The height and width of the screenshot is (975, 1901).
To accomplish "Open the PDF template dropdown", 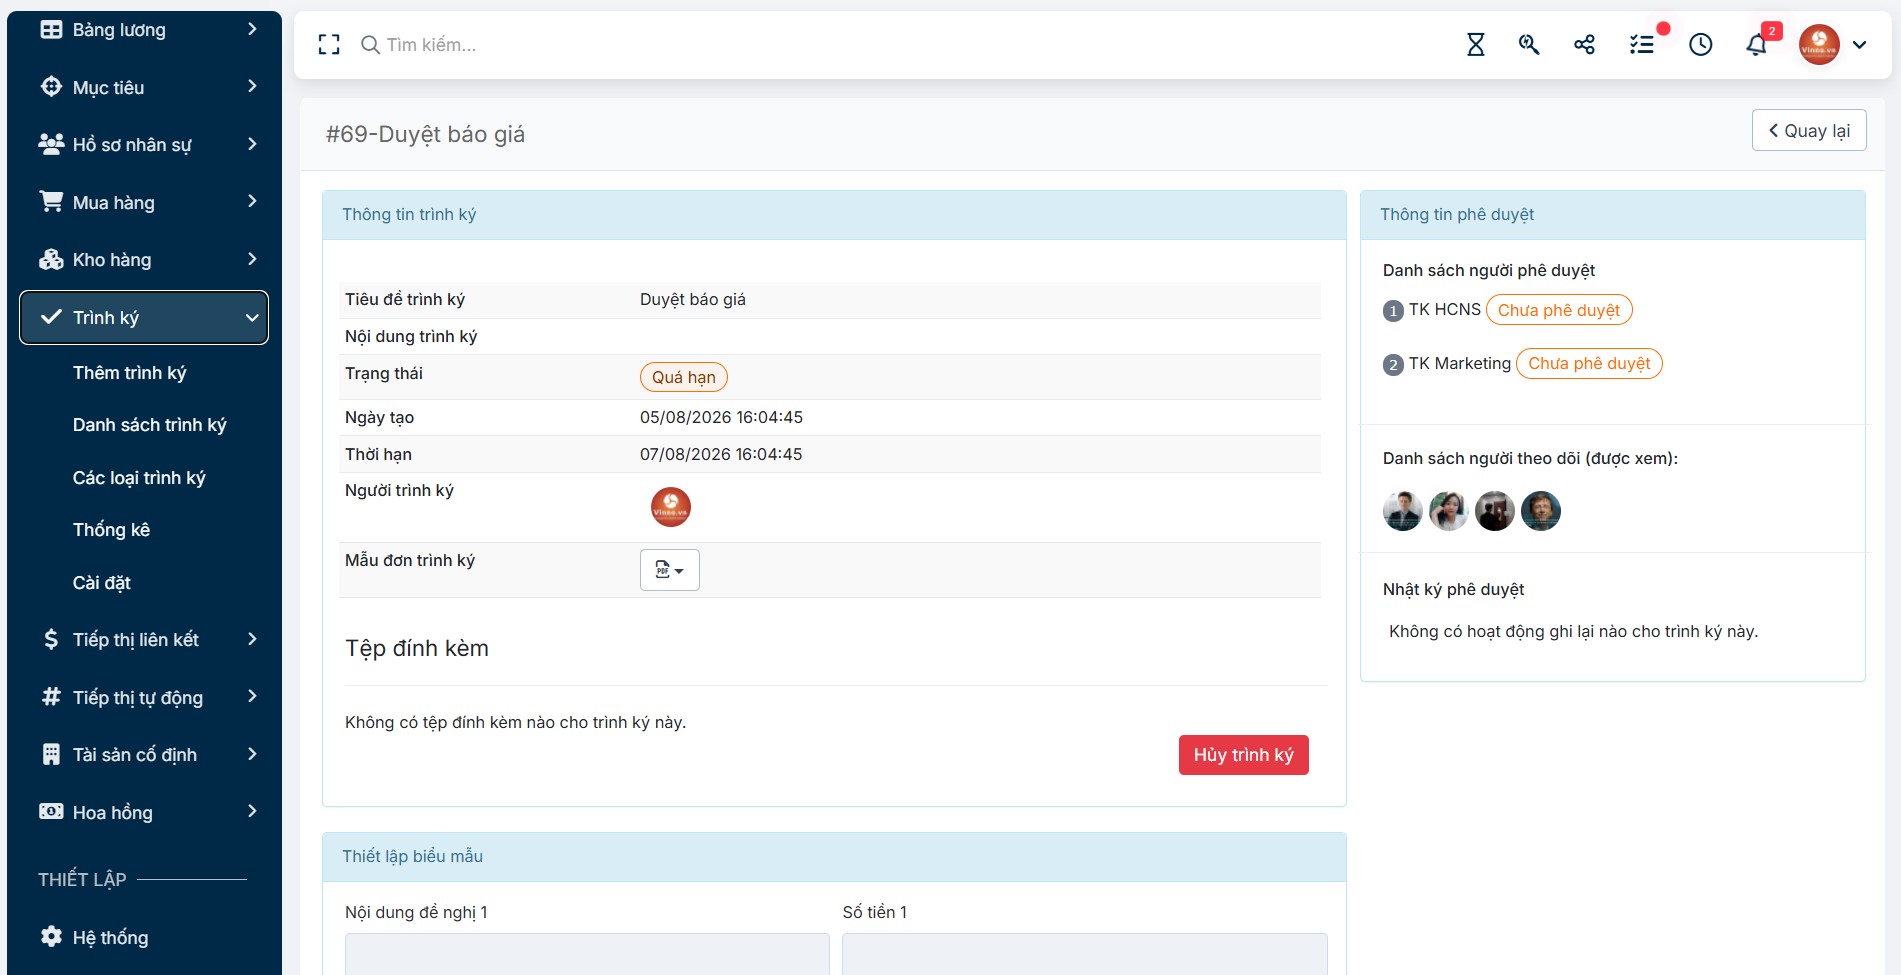I will point(670,570).
